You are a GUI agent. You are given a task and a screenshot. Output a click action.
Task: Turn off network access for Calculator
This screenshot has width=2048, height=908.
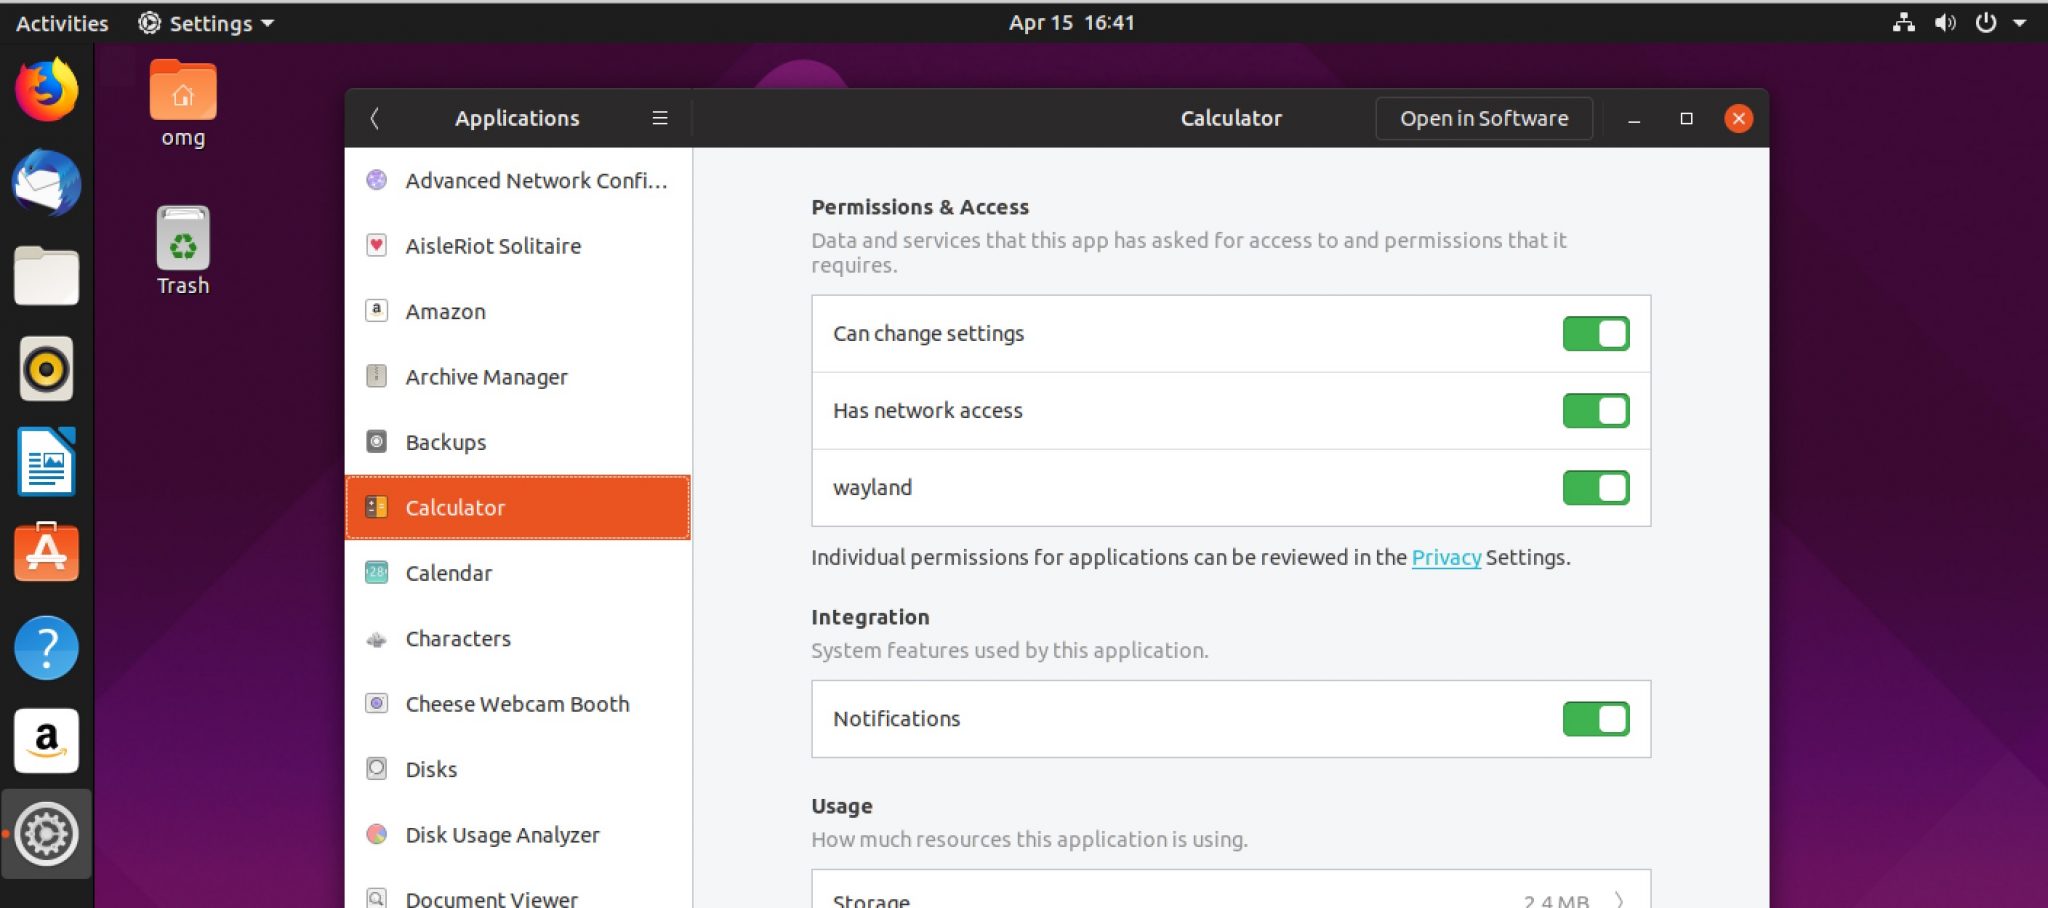1595,410
